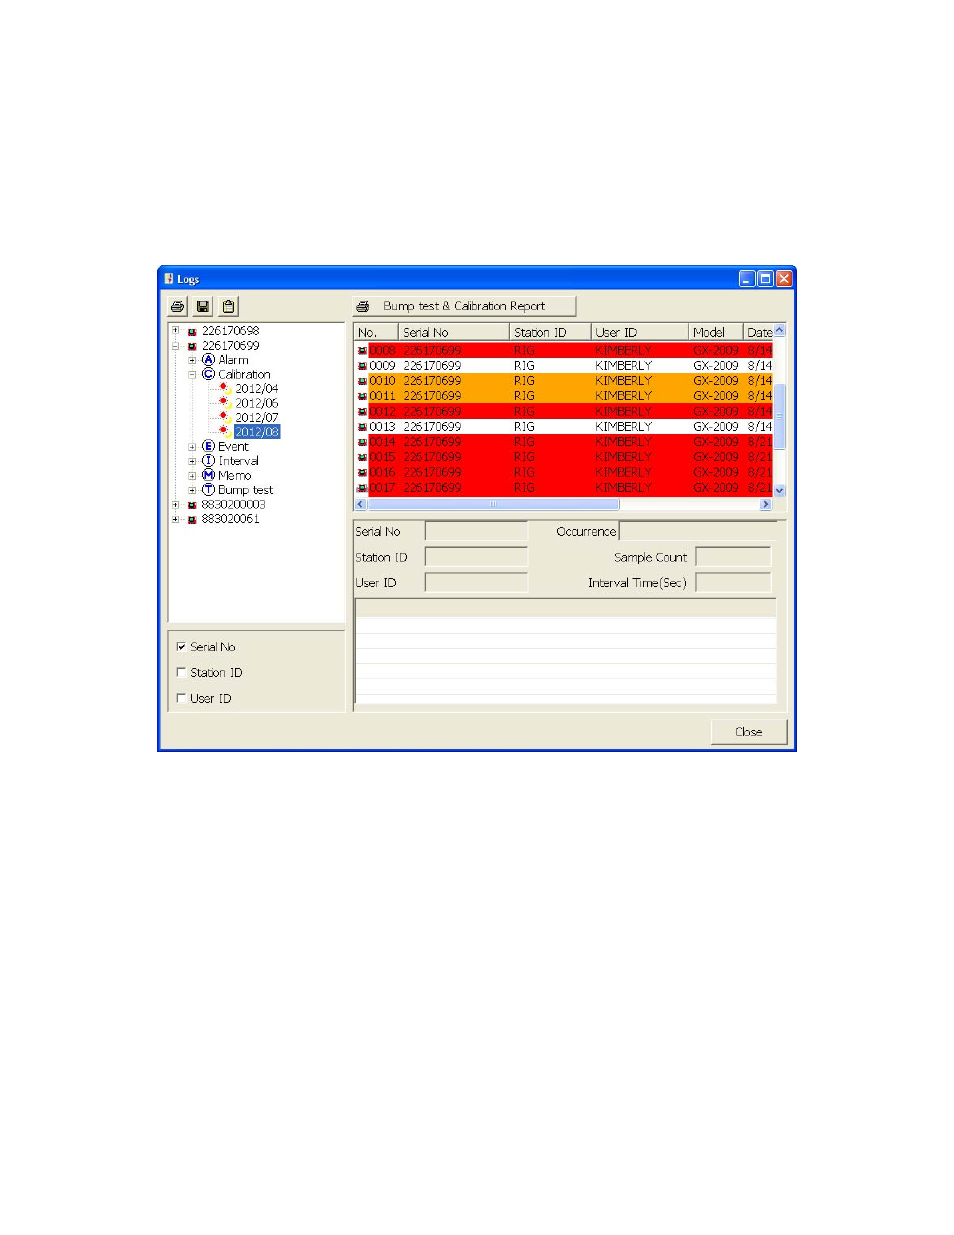The height and width of the screenshot is (1235, 954).
Task: Click the horizontal scrollbar left arrow
Action: (361, 504)
